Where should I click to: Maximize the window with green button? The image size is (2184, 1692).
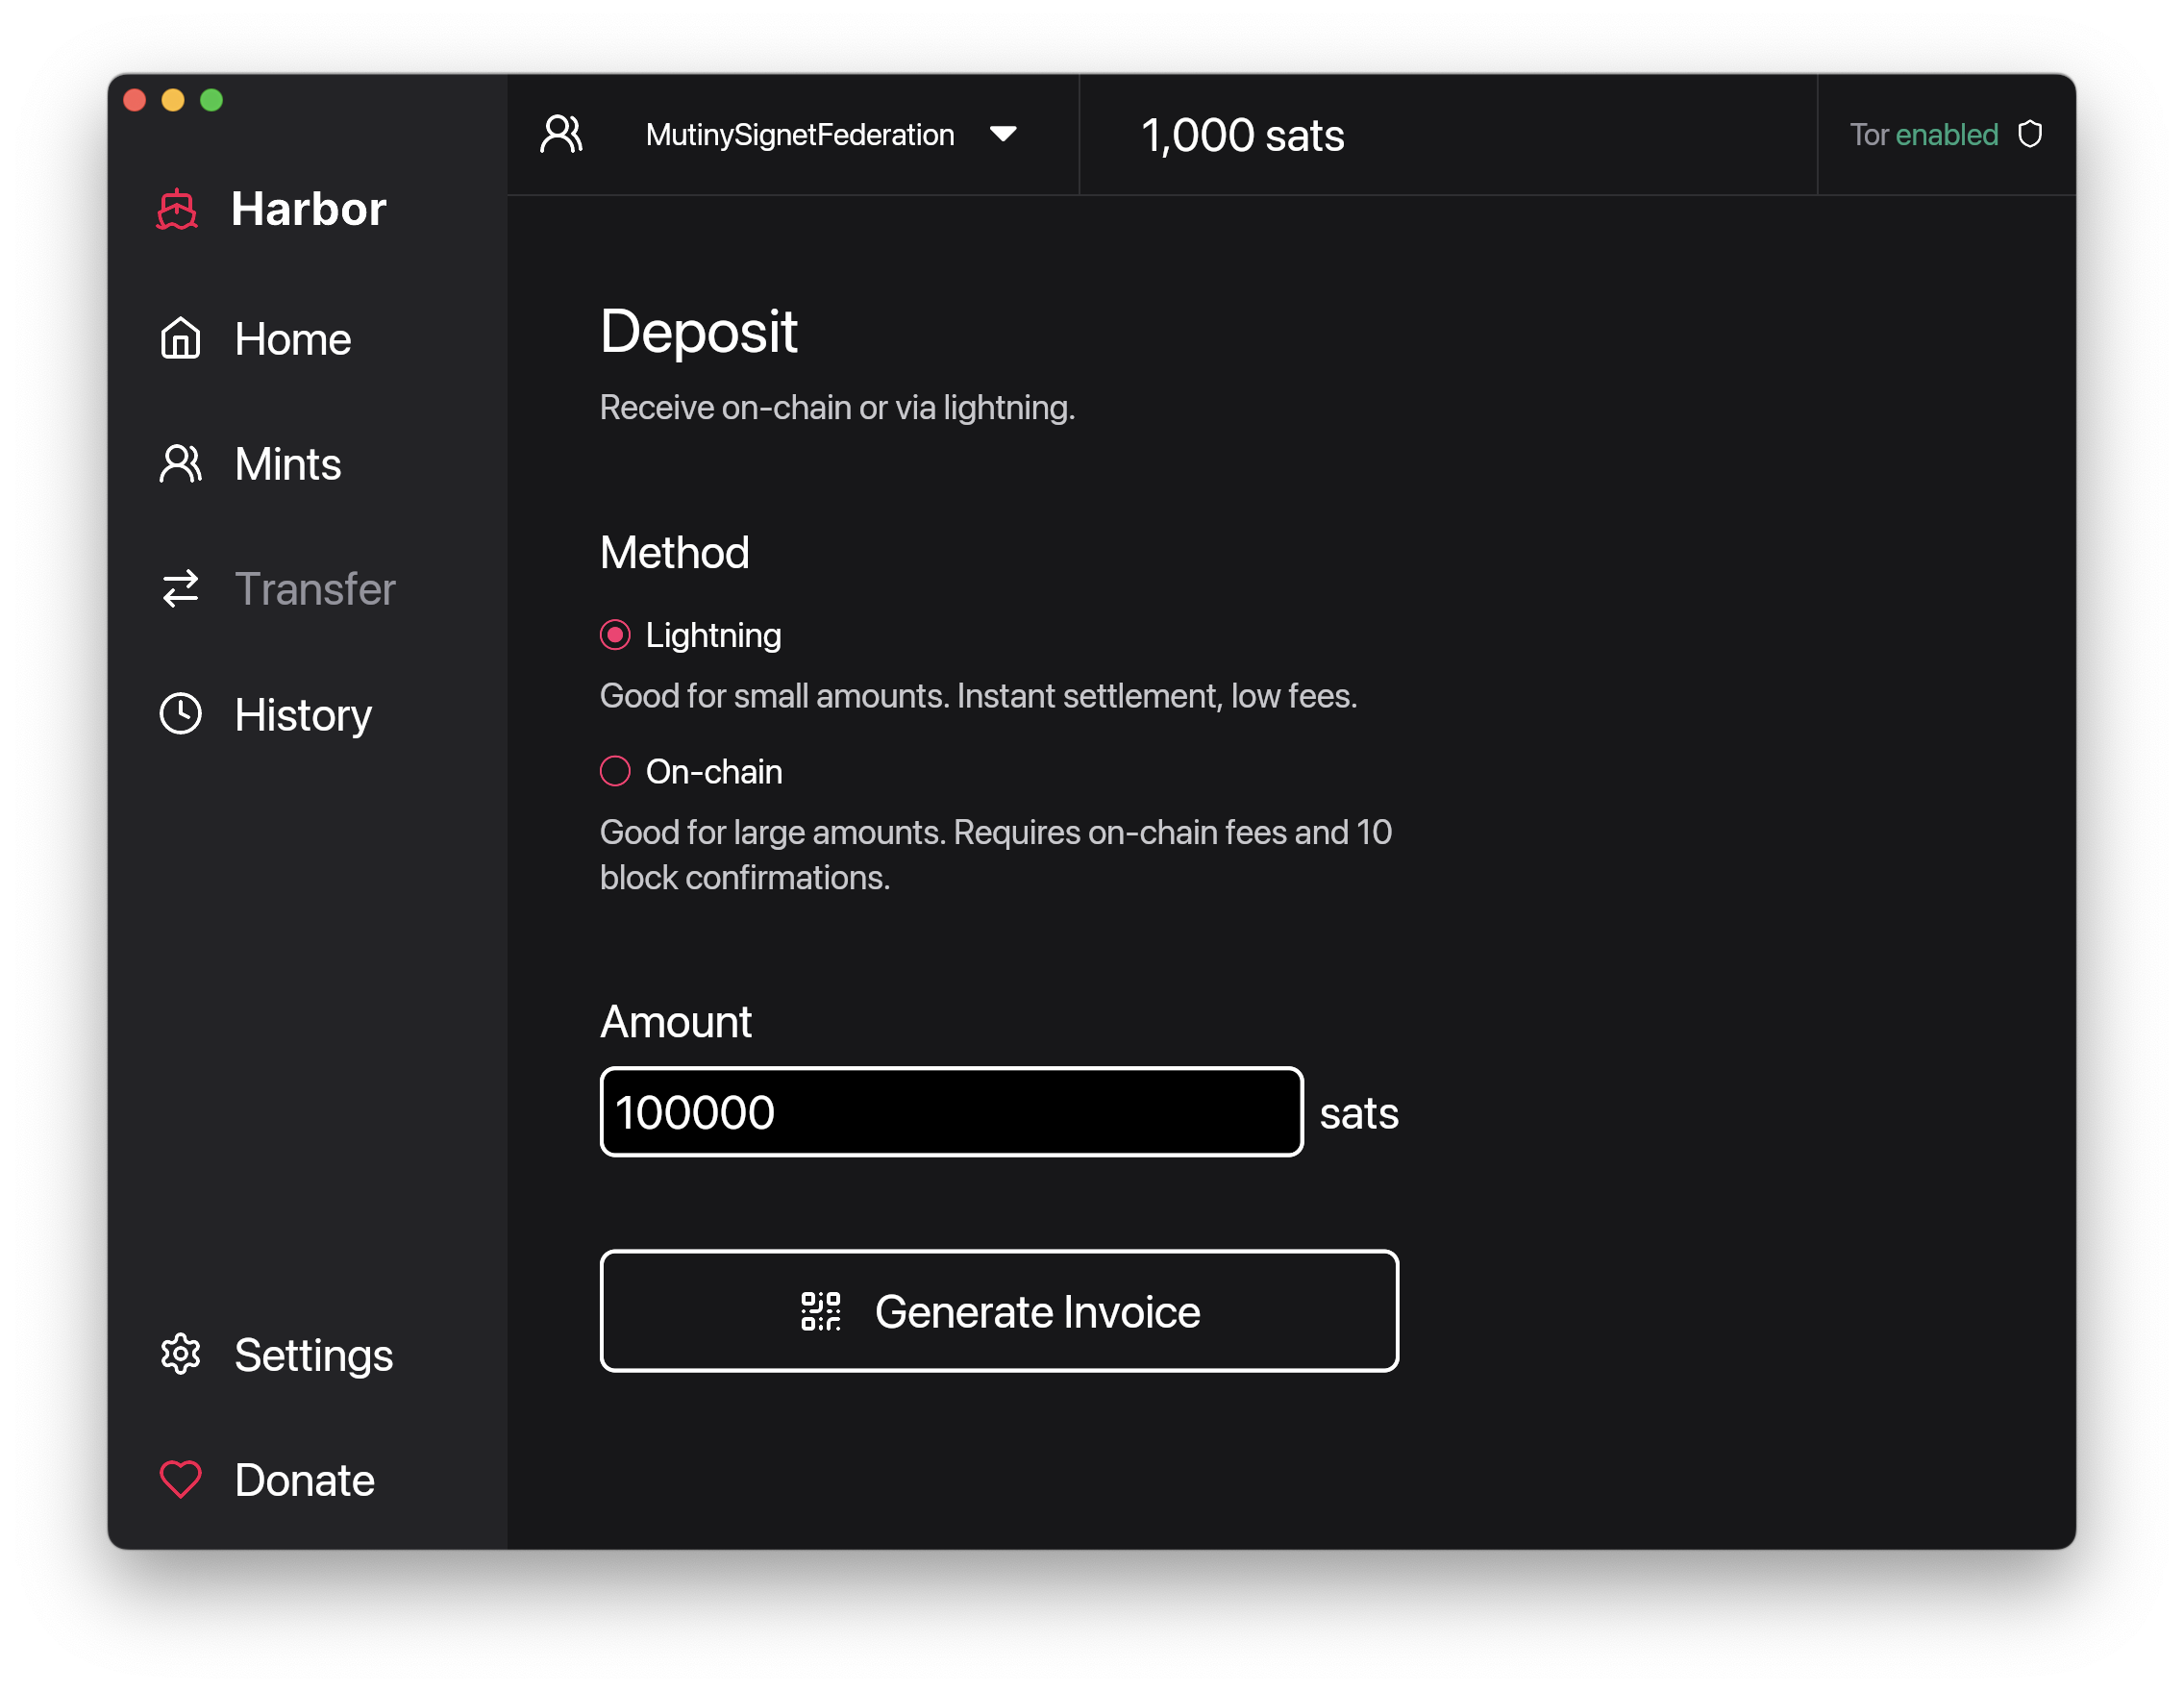(x=211, y=100)
